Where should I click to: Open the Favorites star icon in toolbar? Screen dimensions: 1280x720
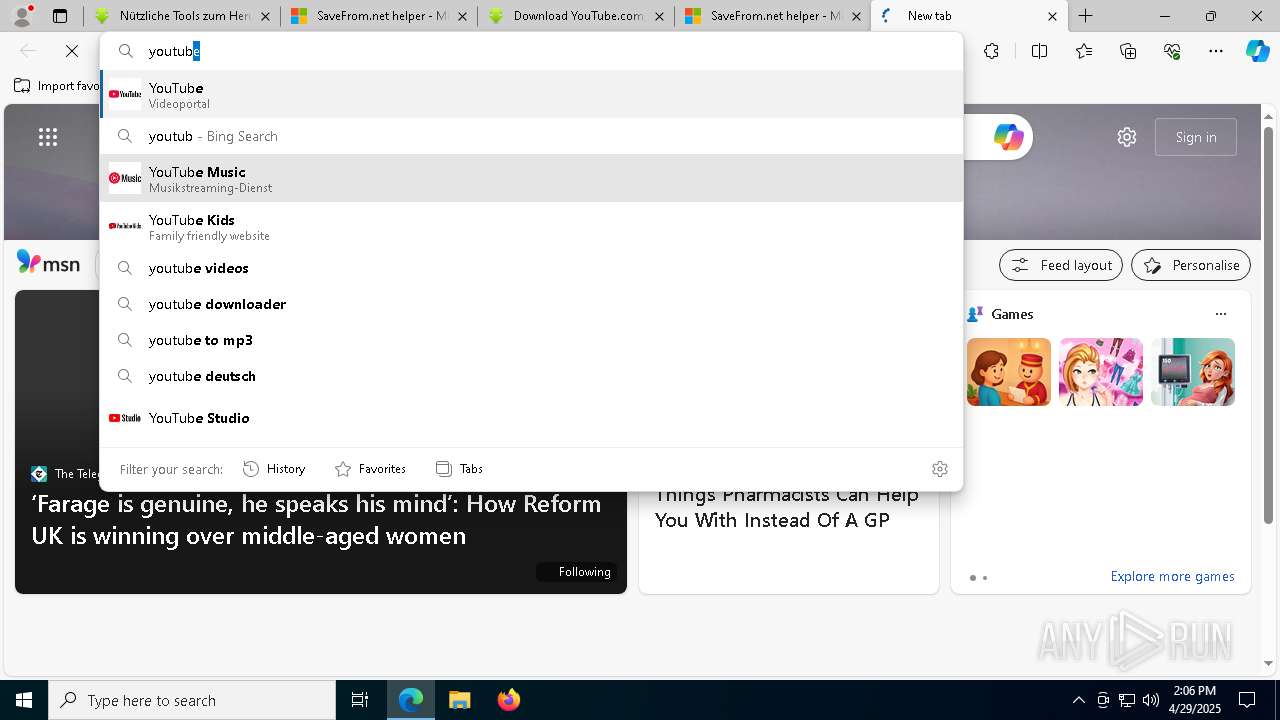(x=1084, y=51)
